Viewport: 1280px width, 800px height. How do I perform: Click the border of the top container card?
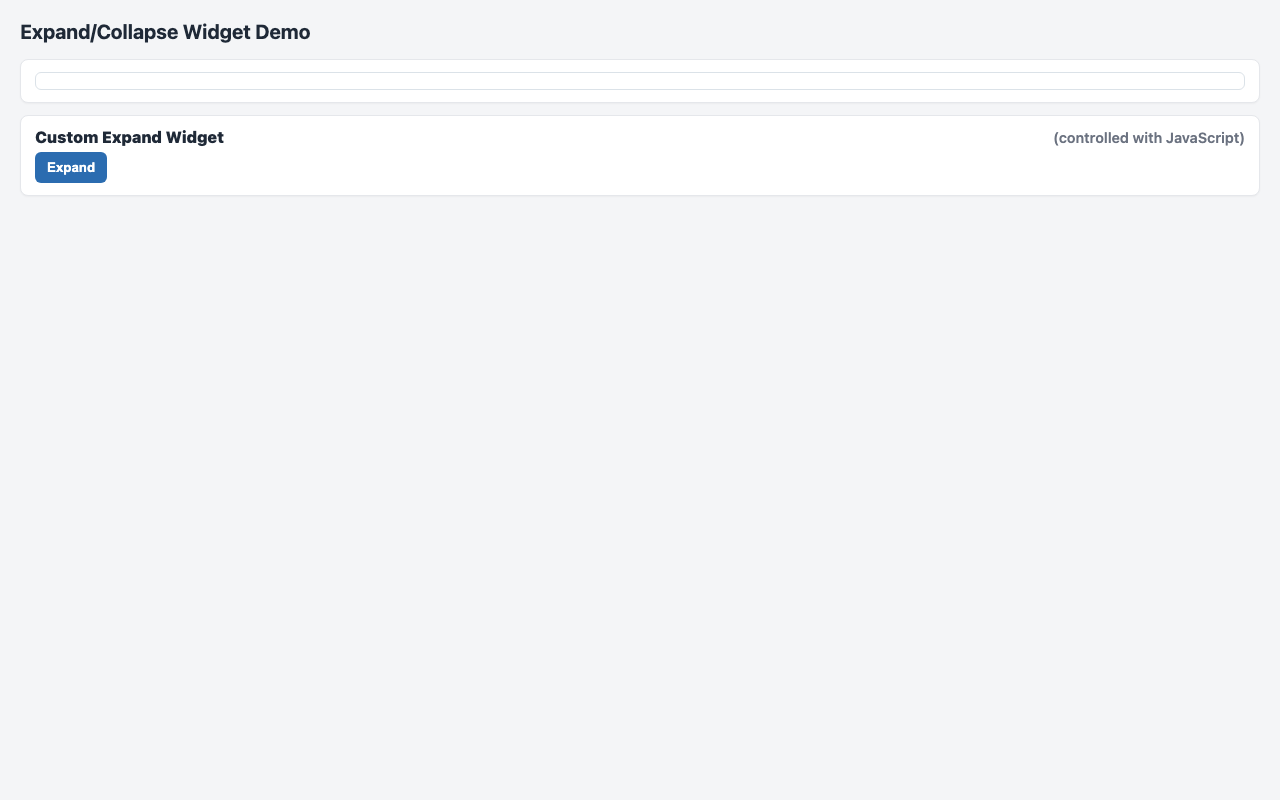(640, 60)
